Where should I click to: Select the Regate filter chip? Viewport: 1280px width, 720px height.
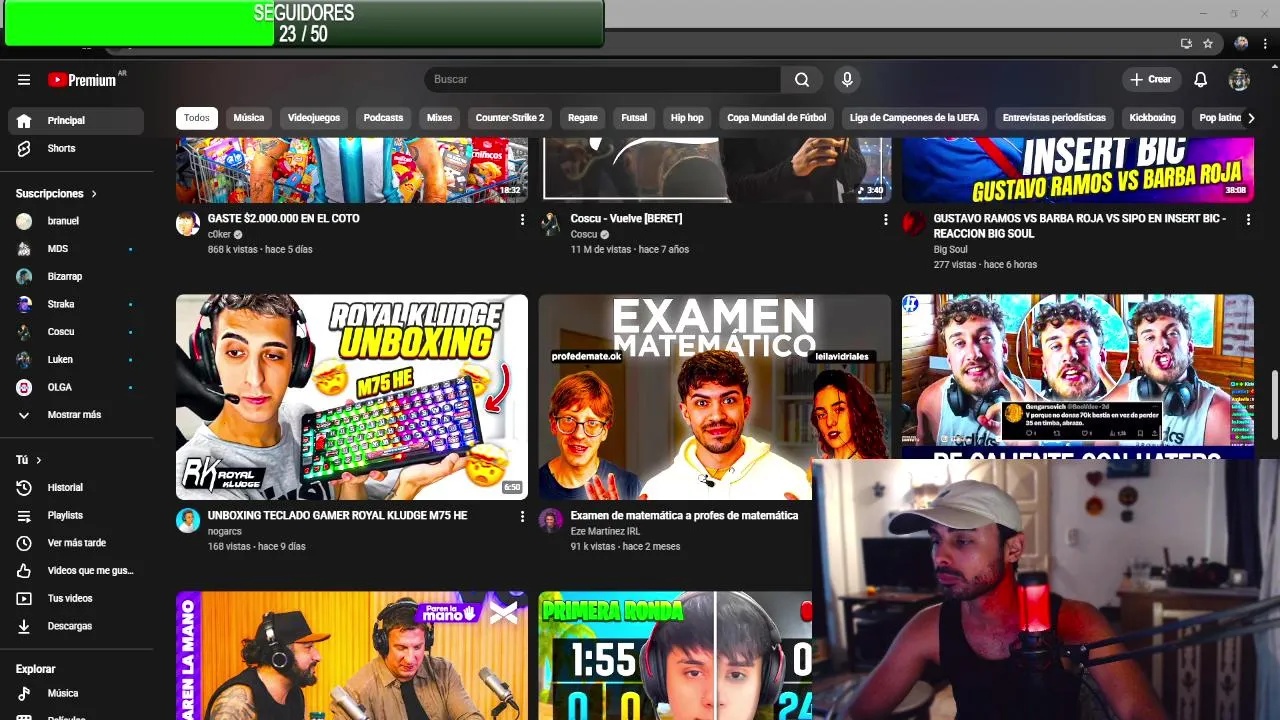pyautogui.click(x=583, y=118)
